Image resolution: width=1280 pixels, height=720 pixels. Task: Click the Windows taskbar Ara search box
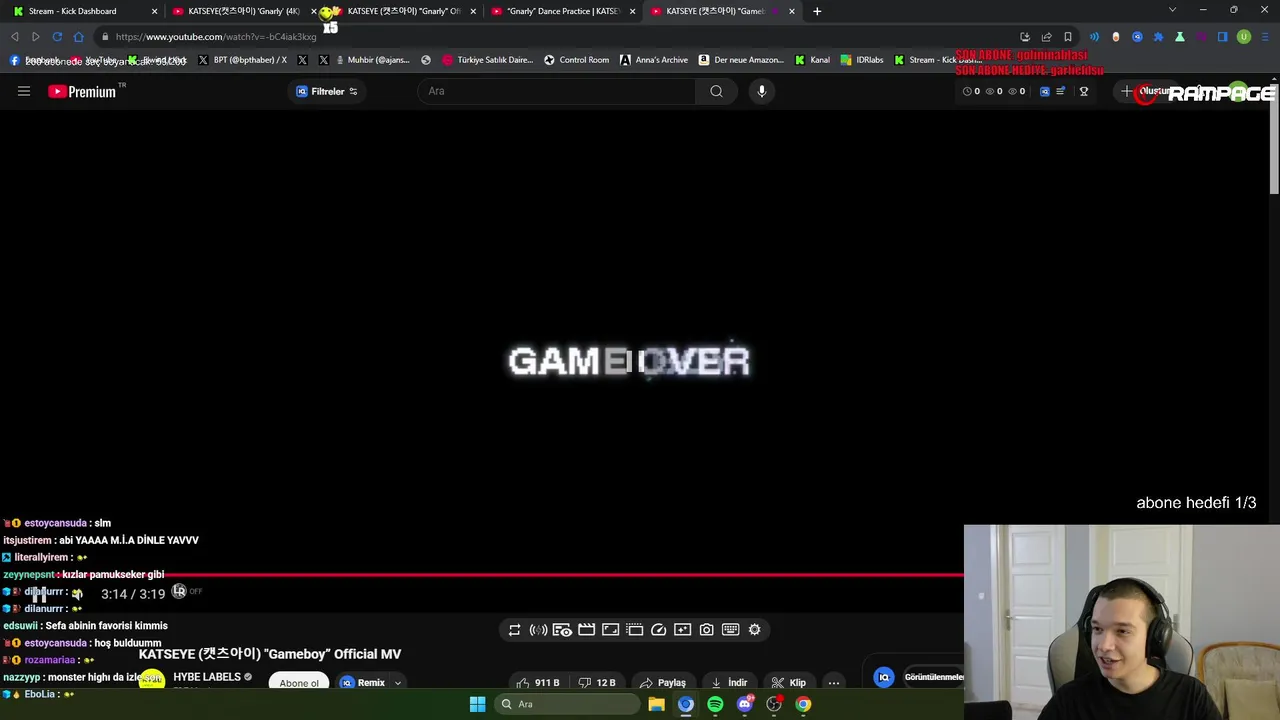567,704
